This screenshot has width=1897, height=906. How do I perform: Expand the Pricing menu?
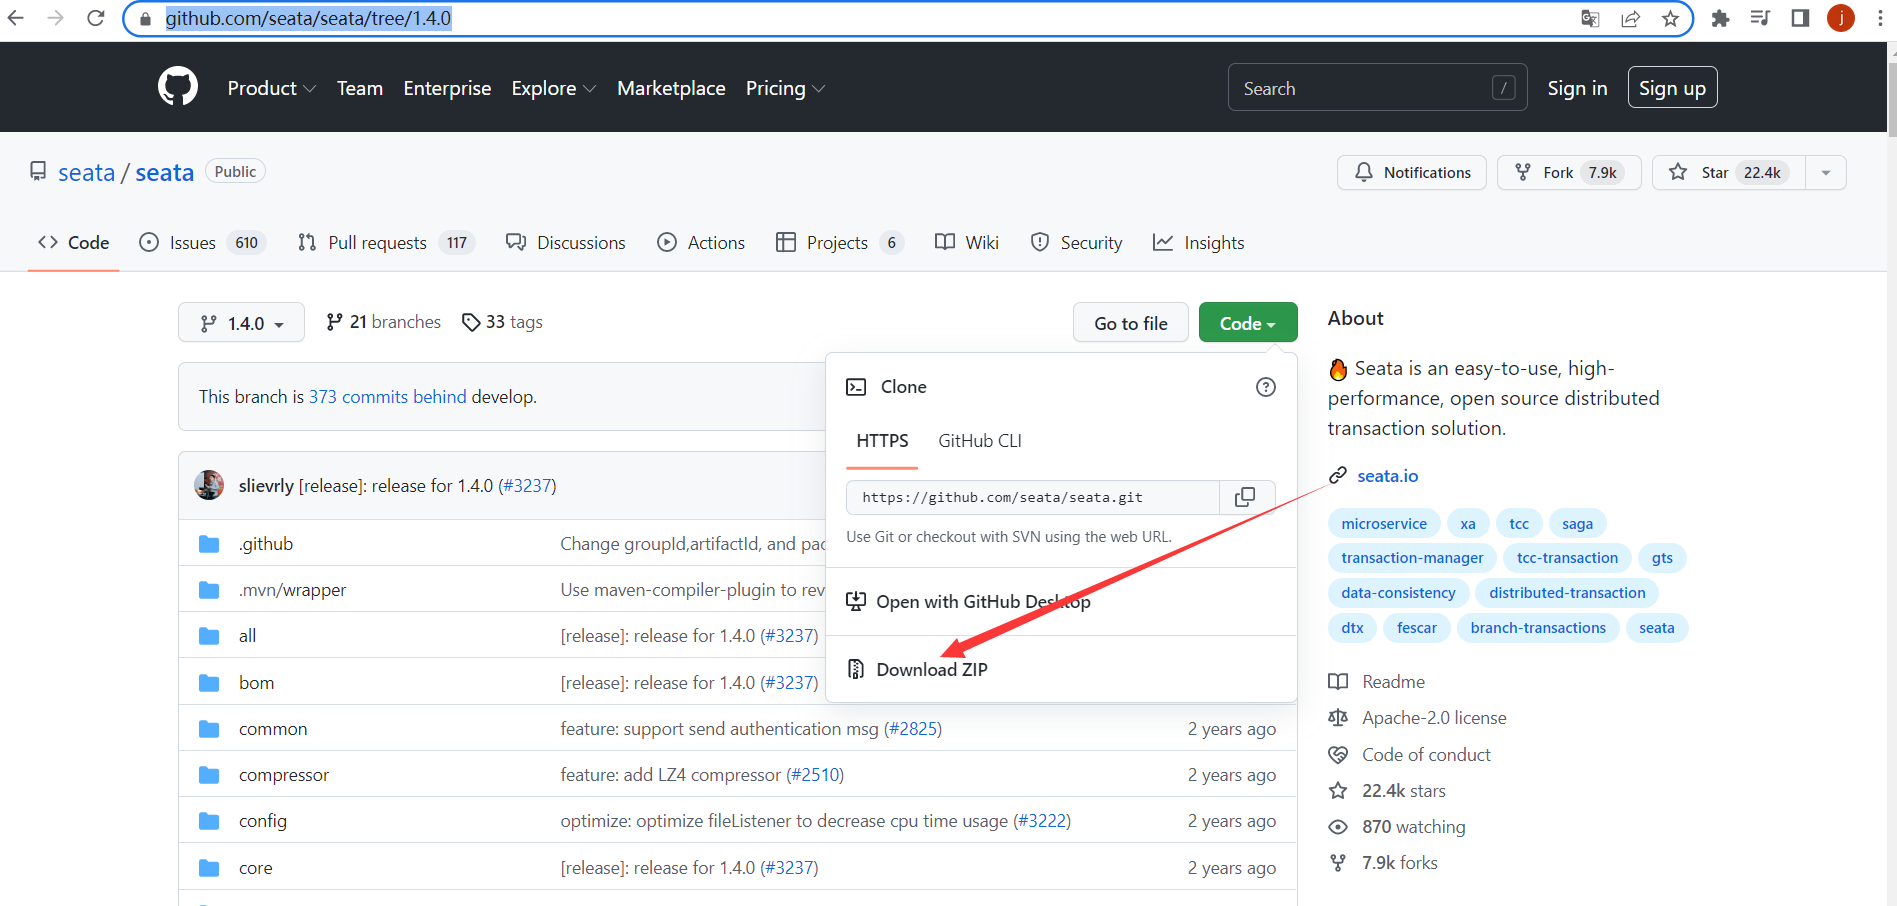pos(785,88)
